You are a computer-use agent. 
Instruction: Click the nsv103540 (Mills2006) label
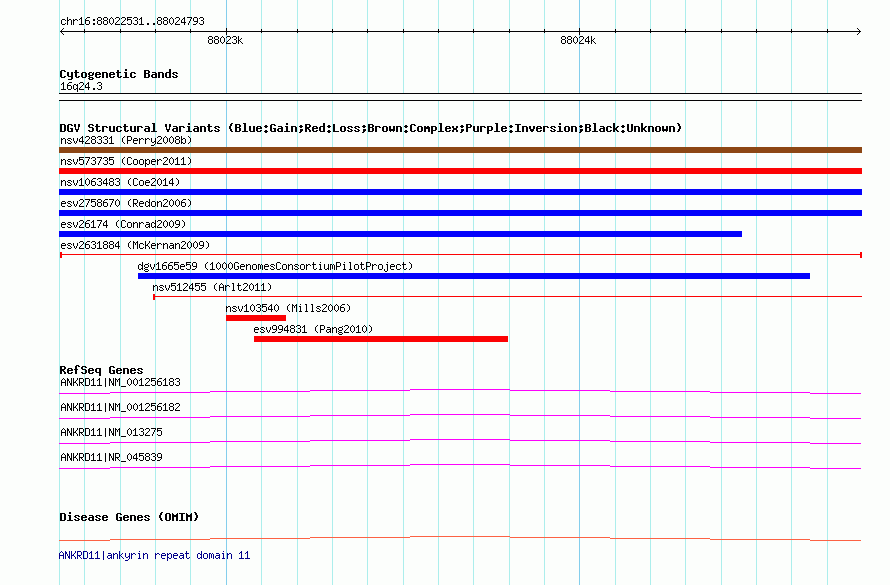[x=288, y=308]
